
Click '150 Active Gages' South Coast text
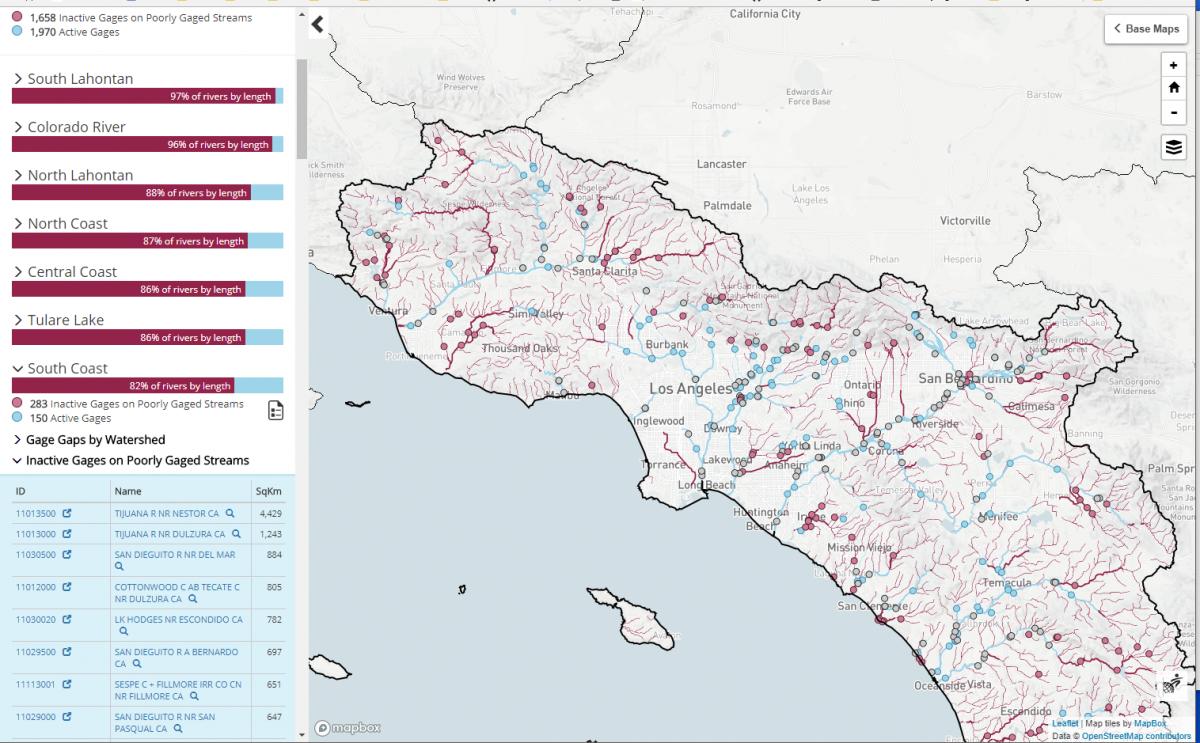point(70,418)
